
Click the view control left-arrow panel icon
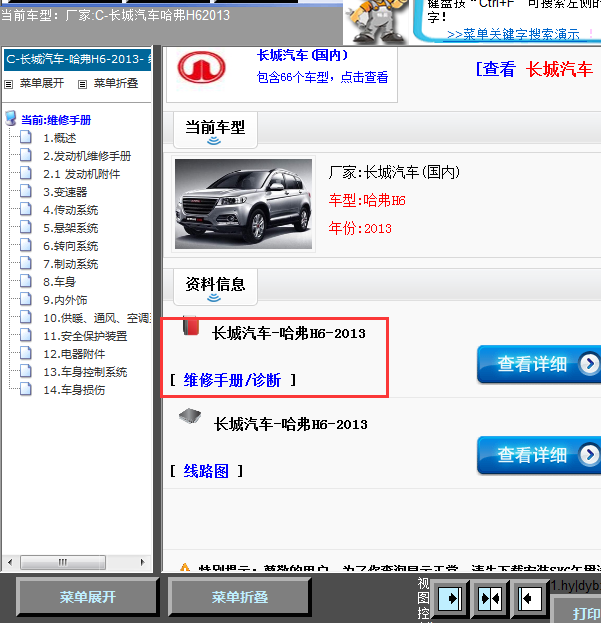530,598
